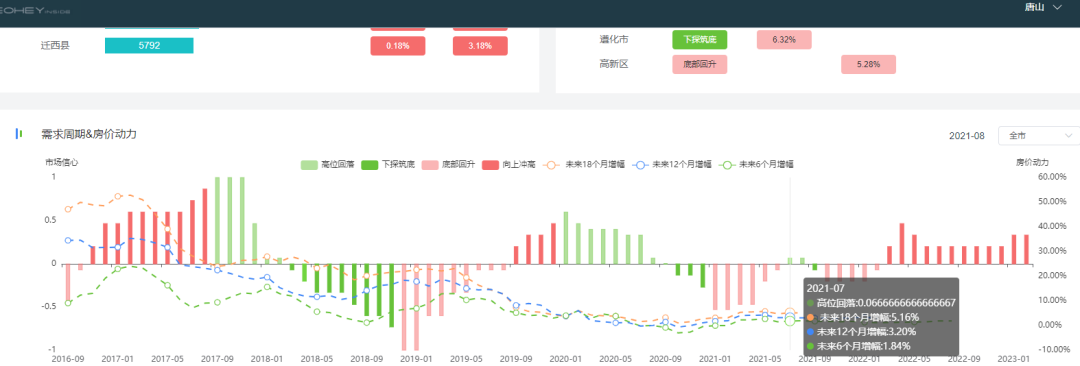The height and width of the screenshot is (366, 1080).
Task: Click the 5.28% badge for 高新区
Action: pyautogui.click(x=869, y=64)
